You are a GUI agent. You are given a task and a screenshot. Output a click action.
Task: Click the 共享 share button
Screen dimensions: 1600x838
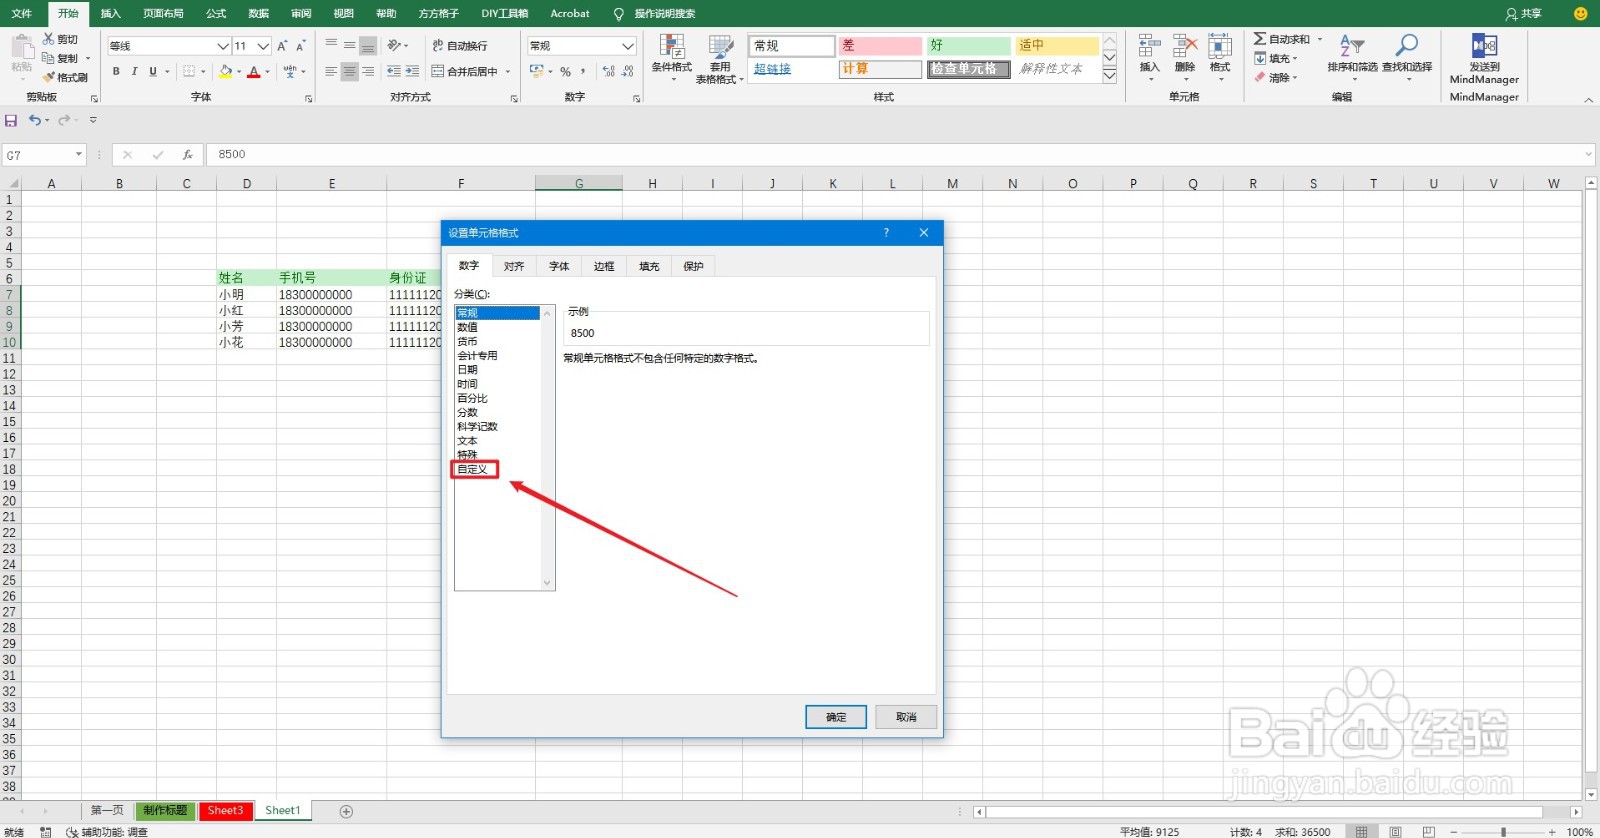(x=1523, y=14)
